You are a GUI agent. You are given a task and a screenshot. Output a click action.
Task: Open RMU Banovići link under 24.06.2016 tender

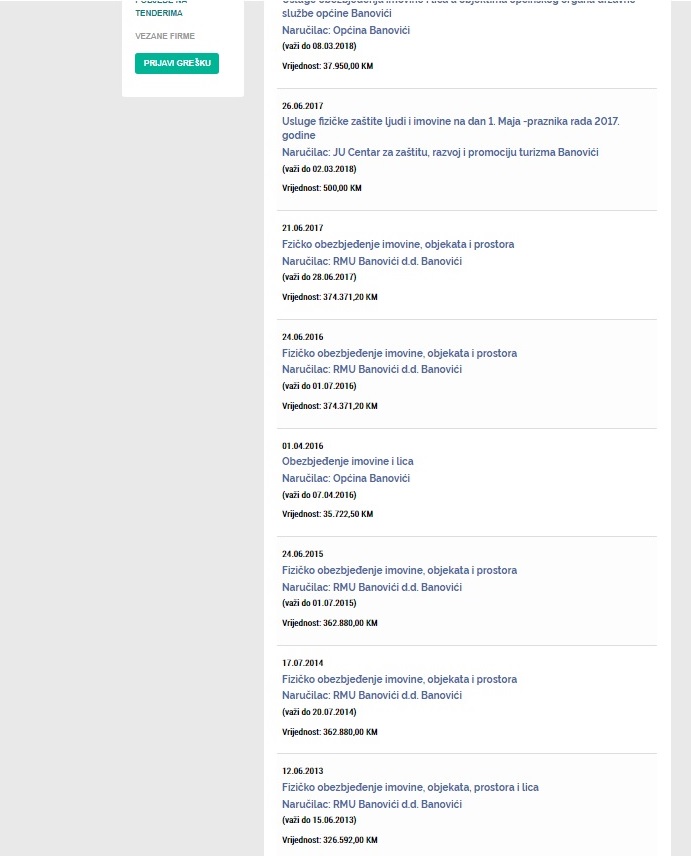372,370
